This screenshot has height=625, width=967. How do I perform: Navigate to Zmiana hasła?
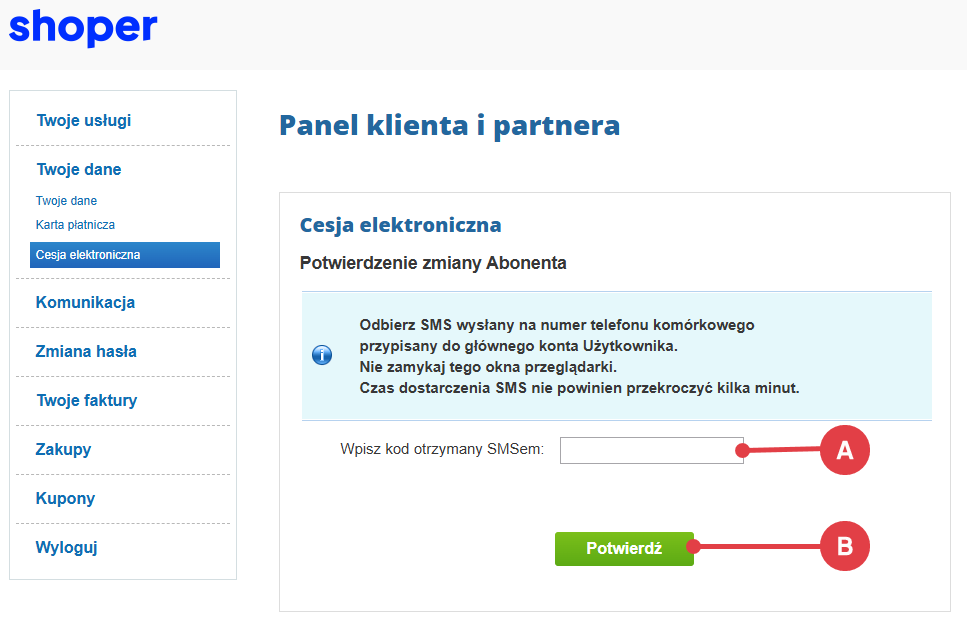[x=86, y=352]
